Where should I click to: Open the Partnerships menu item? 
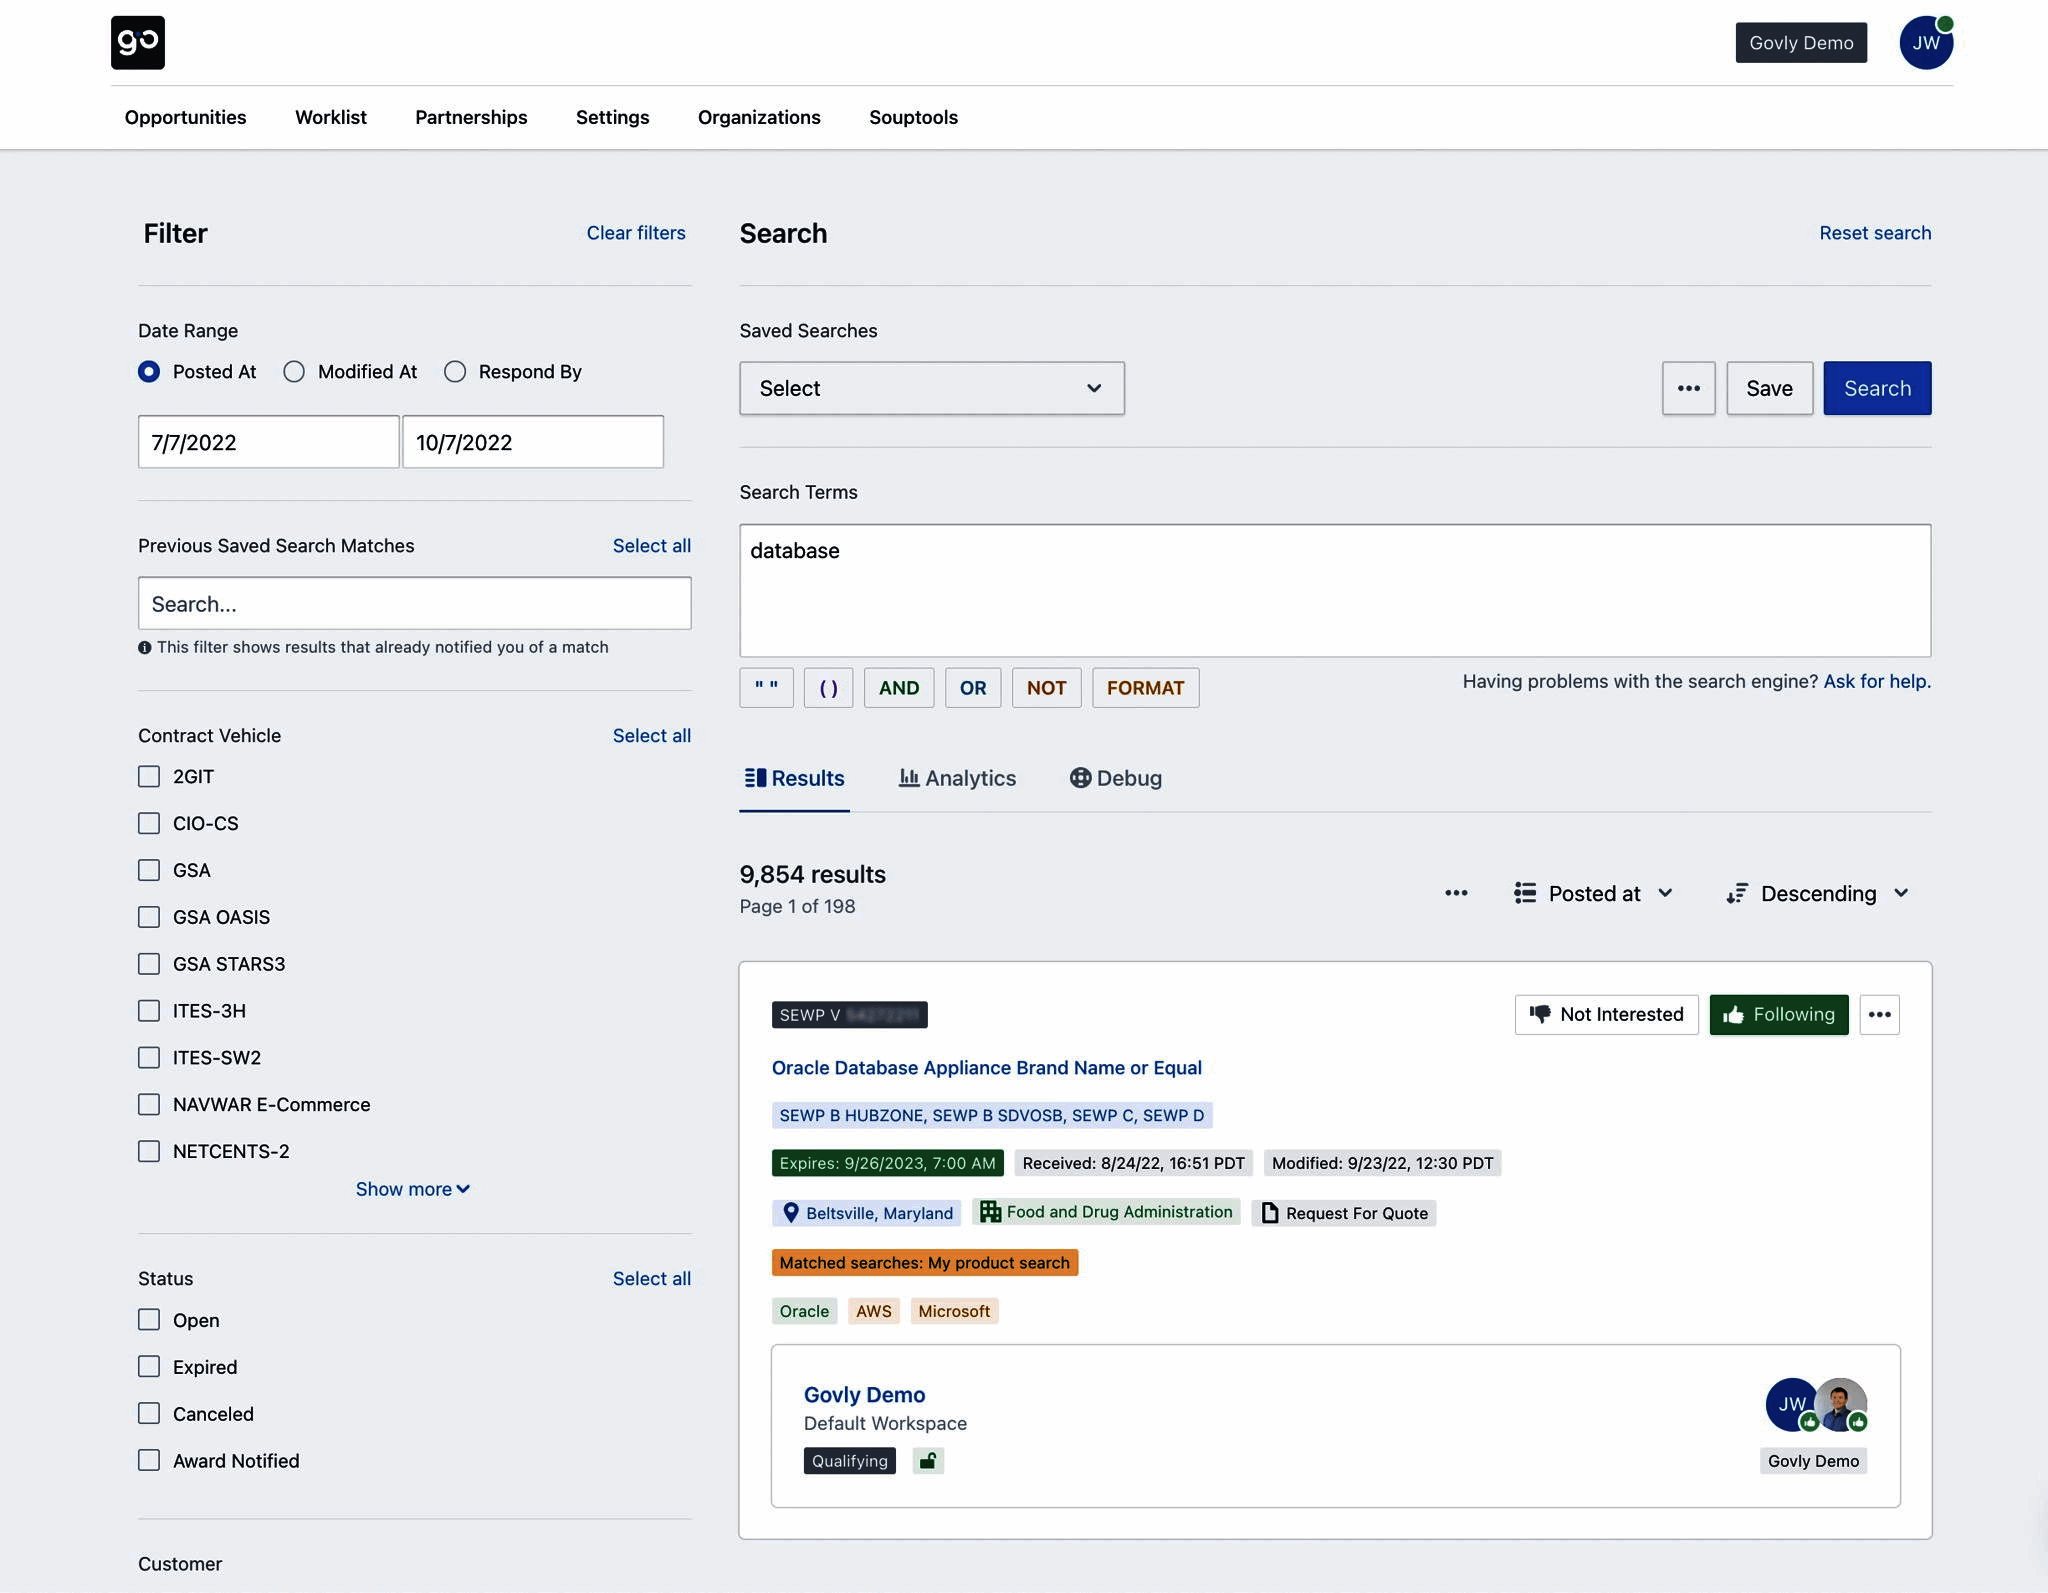pyautogui.click(x=471, y=117)
